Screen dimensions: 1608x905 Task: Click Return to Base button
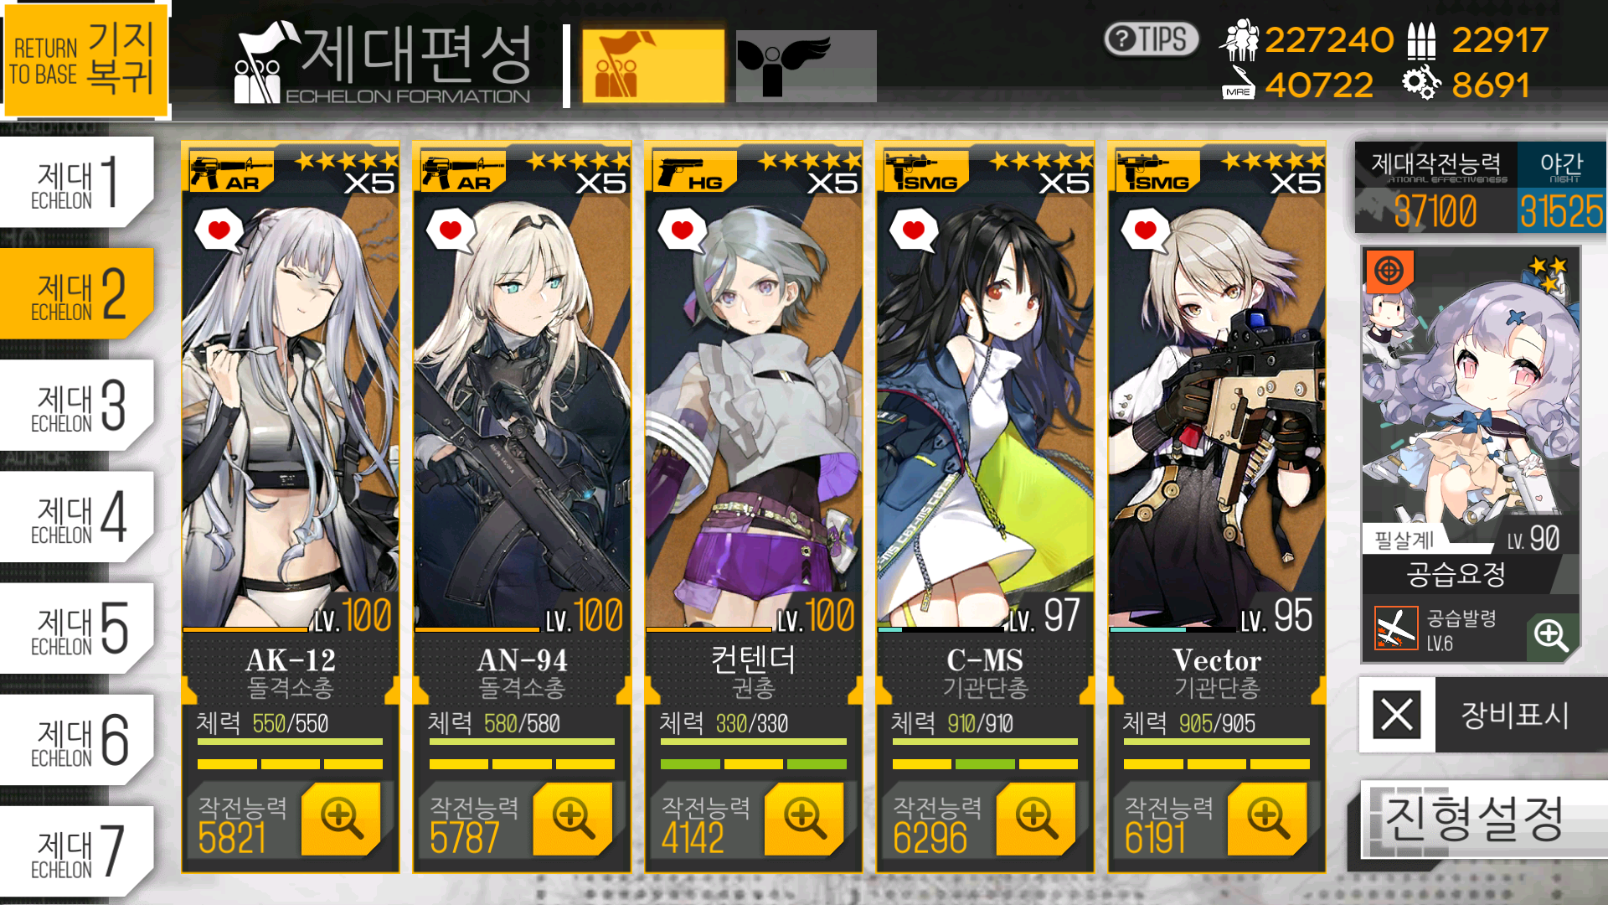coord(85,58)
